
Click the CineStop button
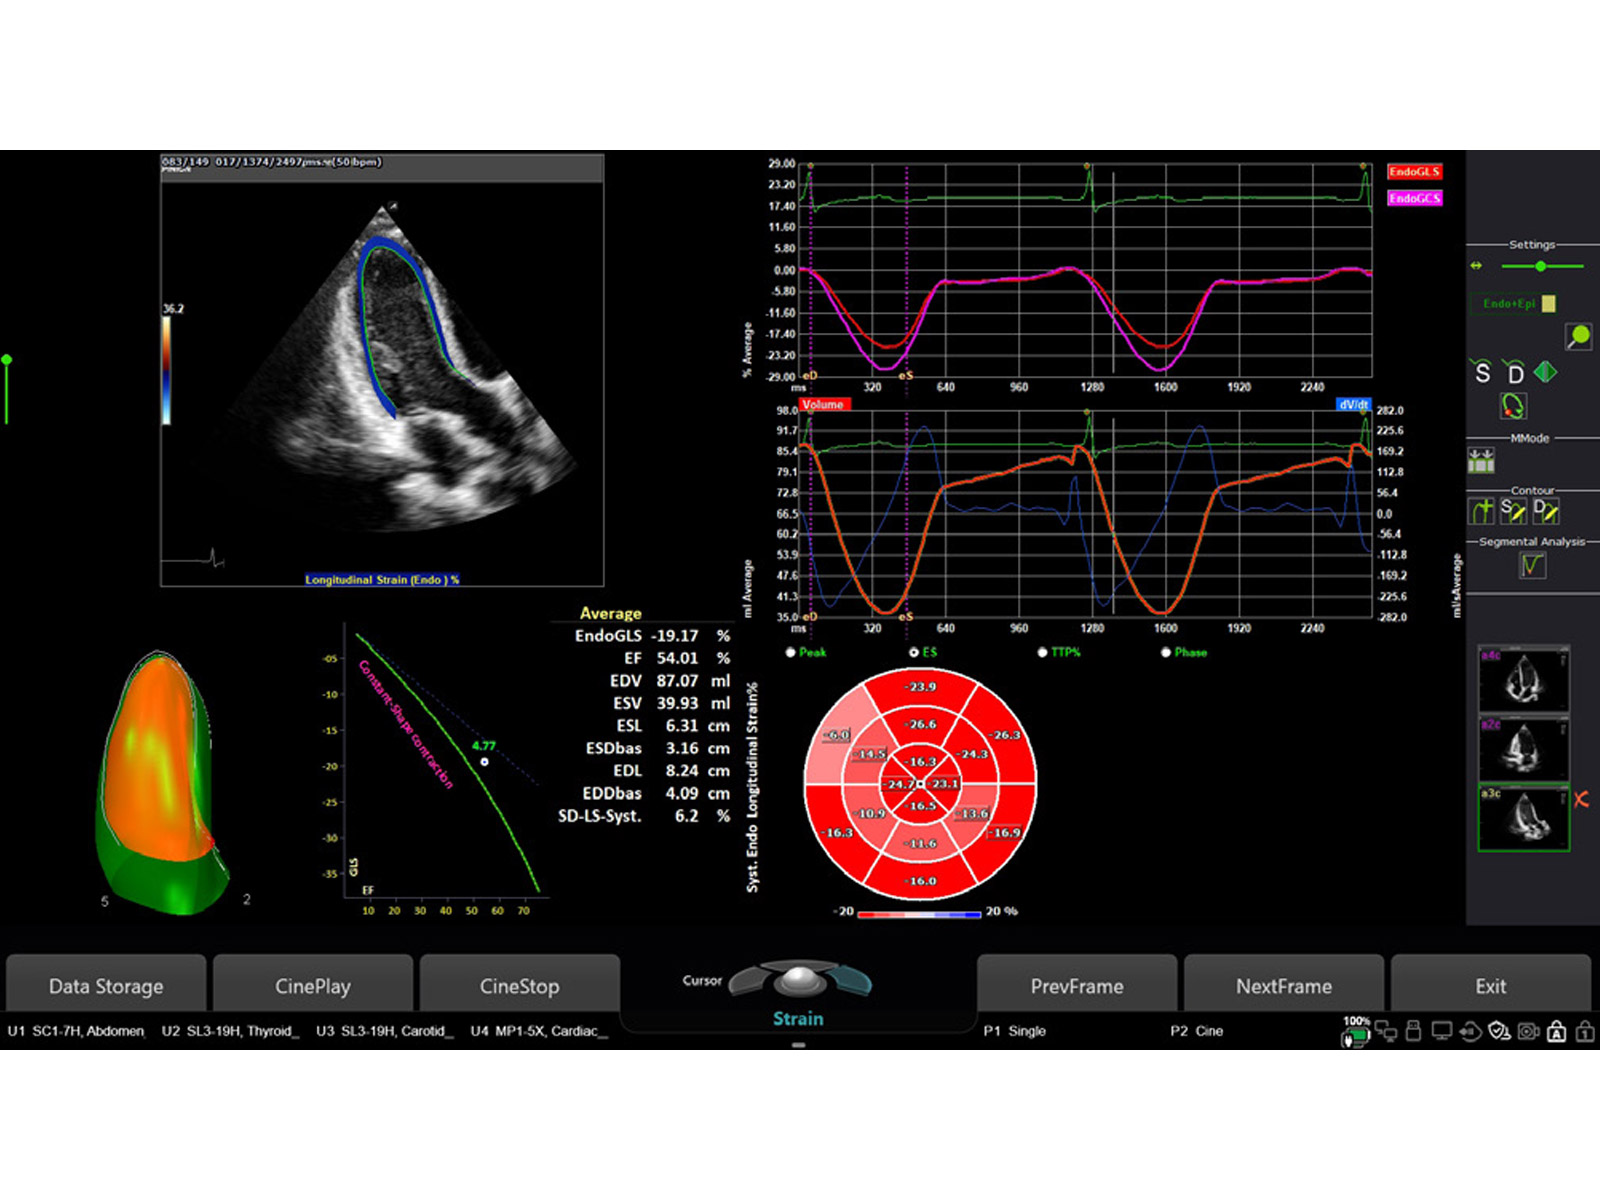click(520, 986)
